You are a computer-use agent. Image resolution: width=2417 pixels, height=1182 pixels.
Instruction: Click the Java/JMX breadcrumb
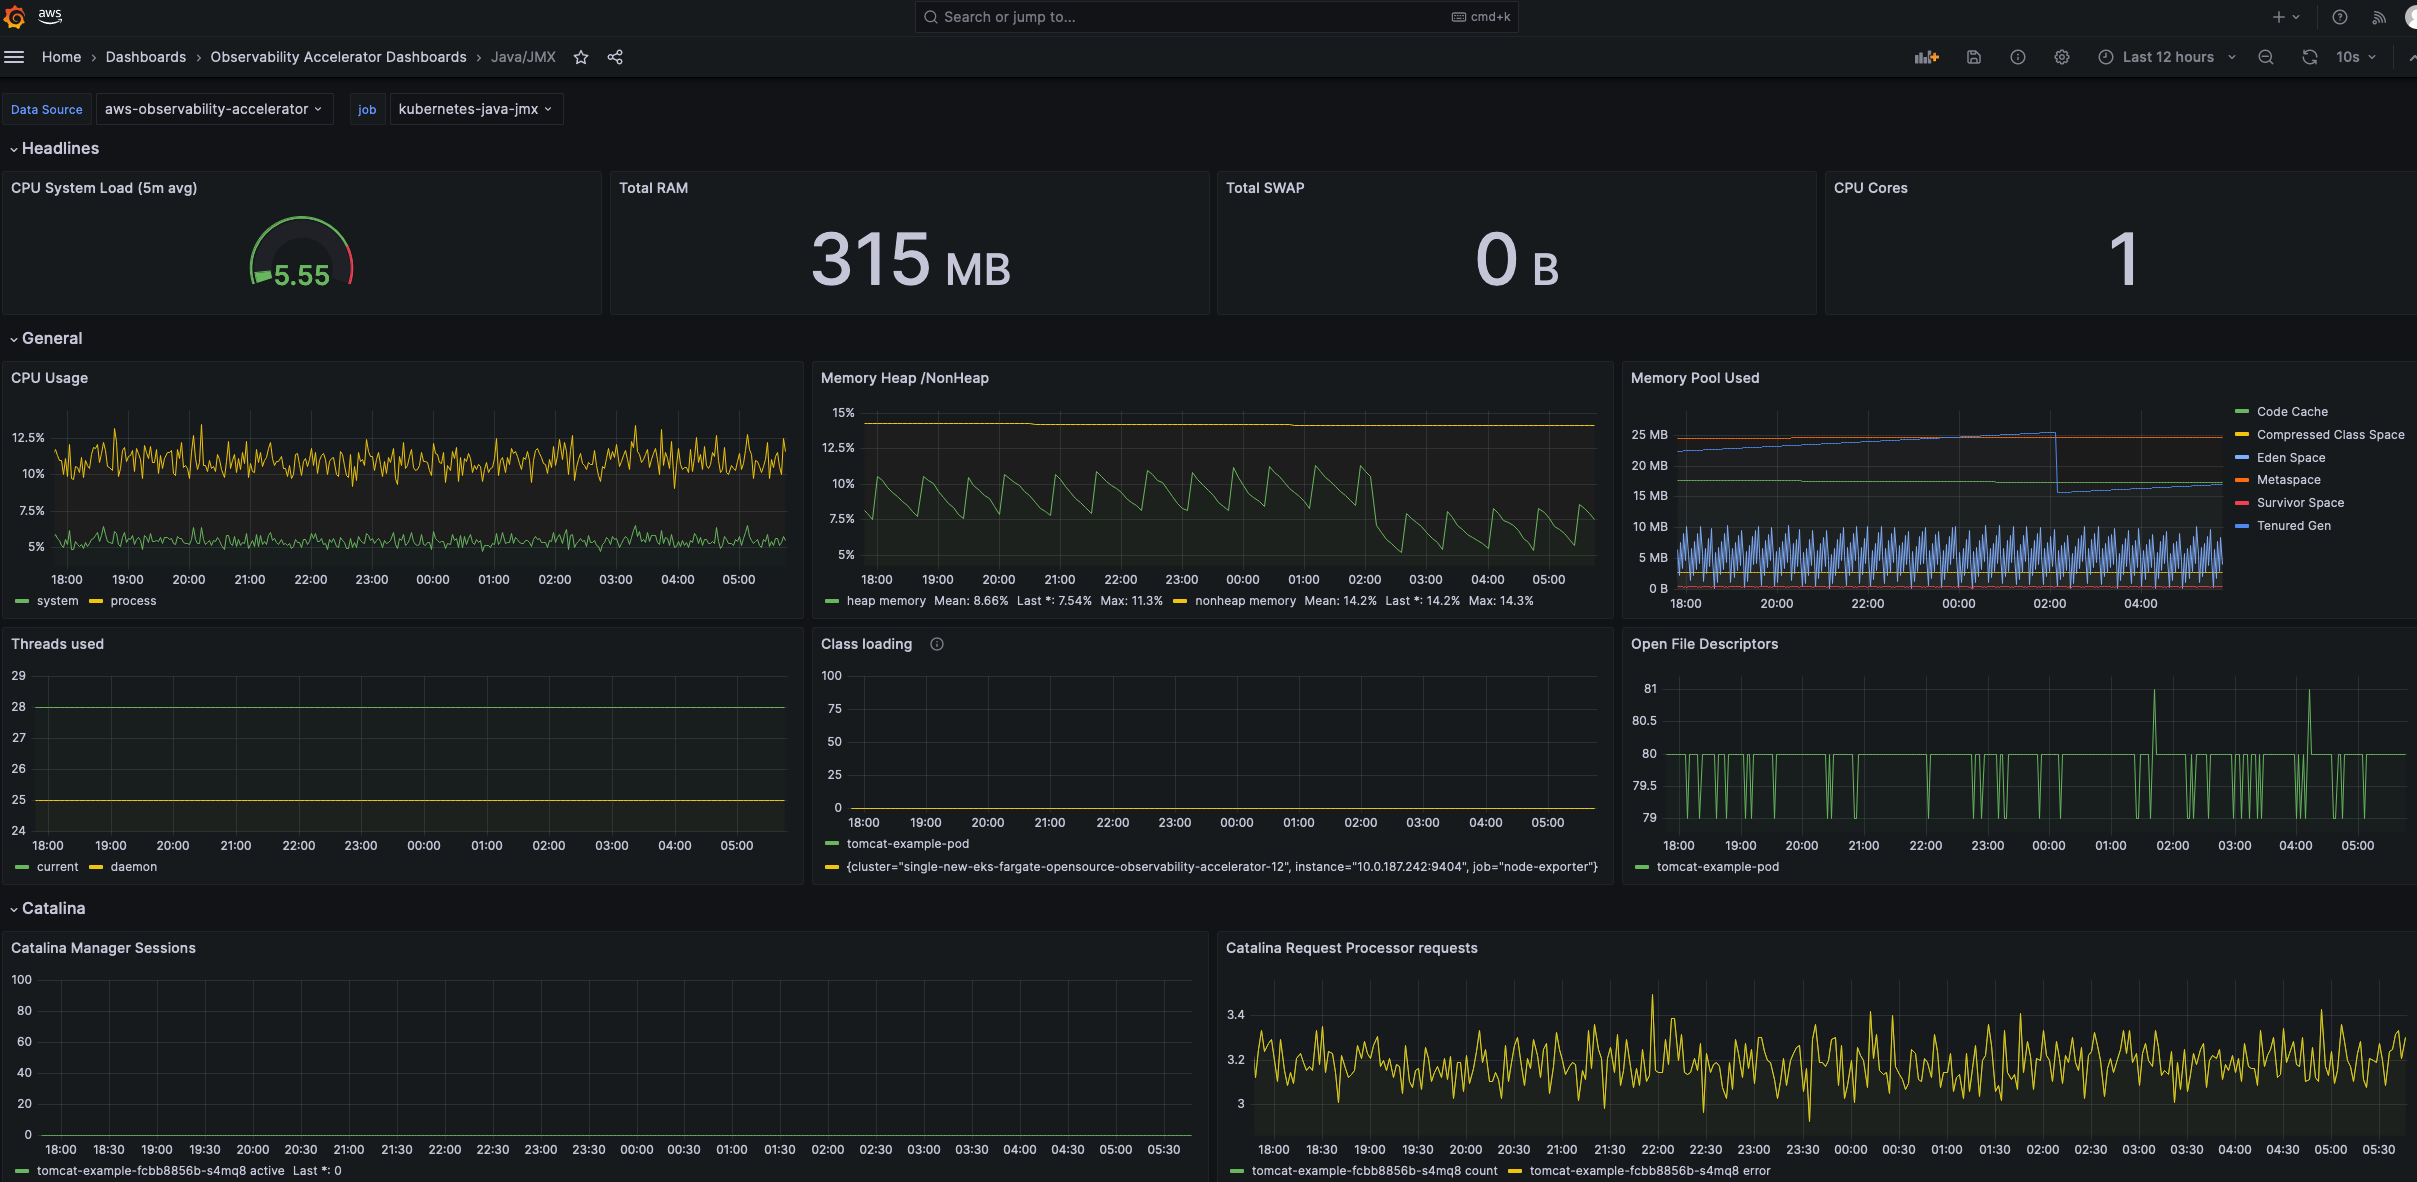click(523, 57)
